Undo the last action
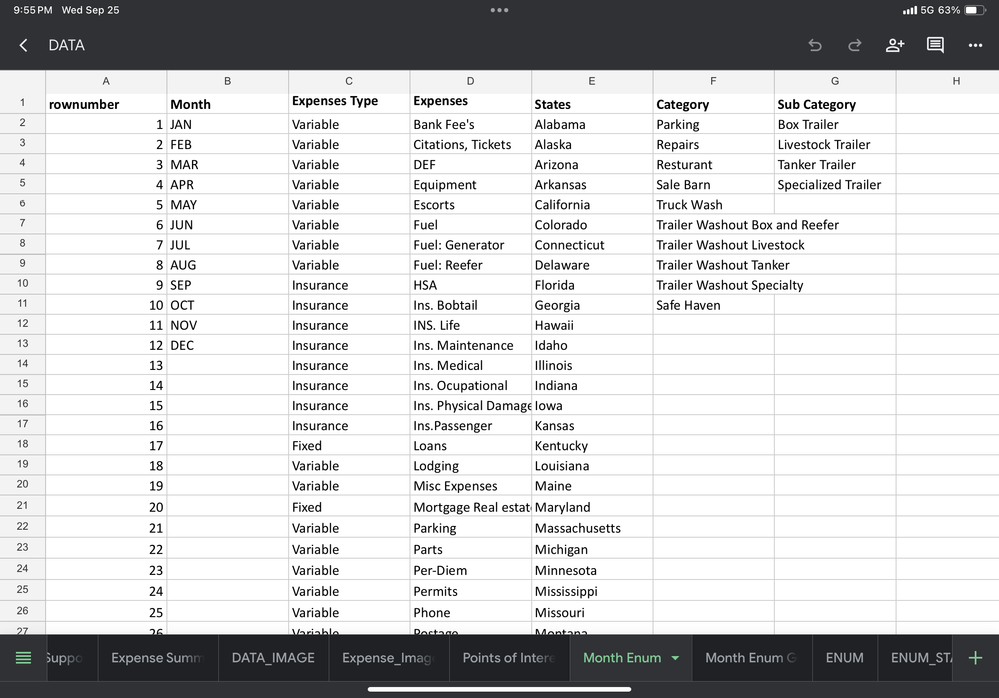 pyautogui.click(x=815, y=45)
